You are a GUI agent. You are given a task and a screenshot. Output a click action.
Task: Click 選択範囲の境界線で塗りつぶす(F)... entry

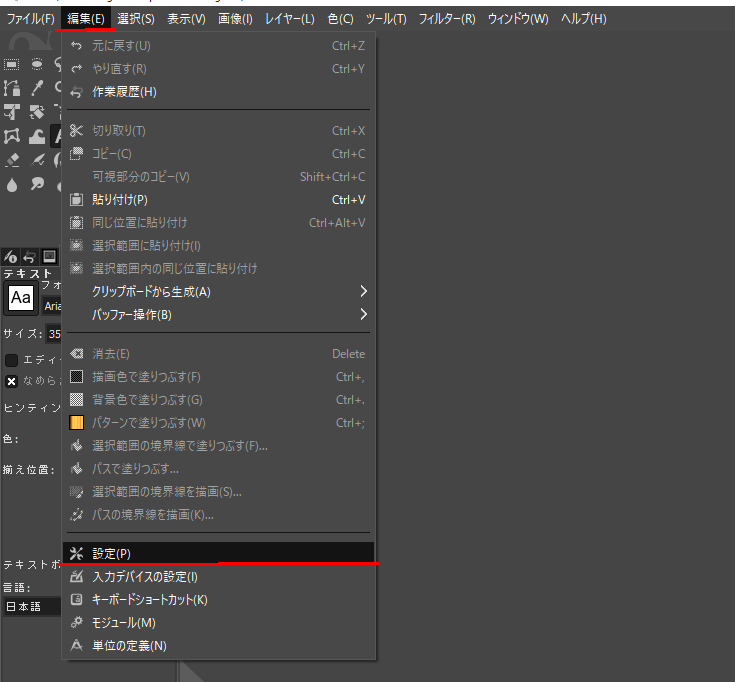pyautogui.click(x=218, y=446)
